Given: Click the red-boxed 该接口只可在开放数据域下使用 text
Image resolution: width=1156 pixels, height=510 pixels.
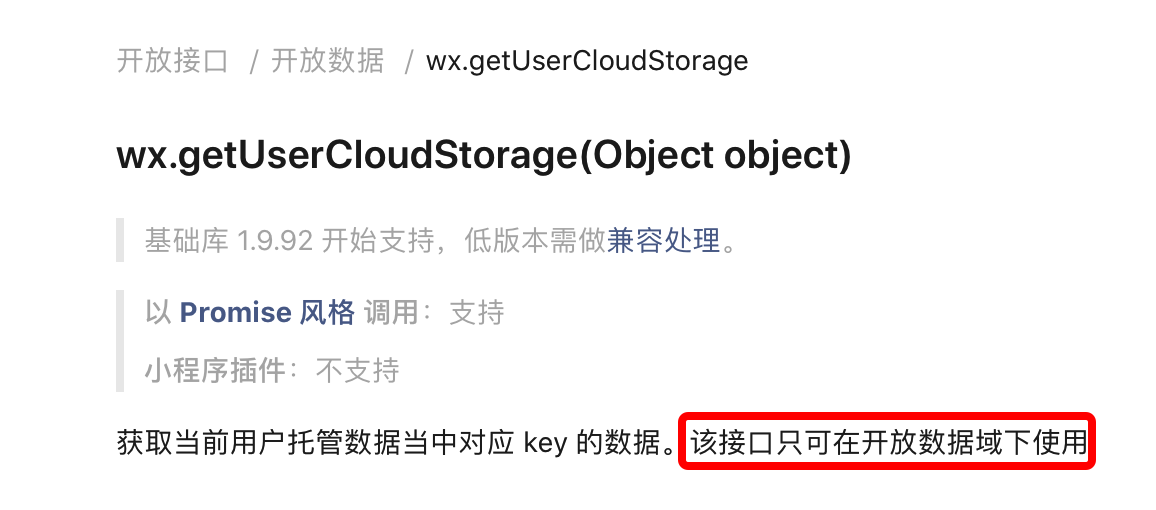Looking at the screenshot, I should point(888,442).
